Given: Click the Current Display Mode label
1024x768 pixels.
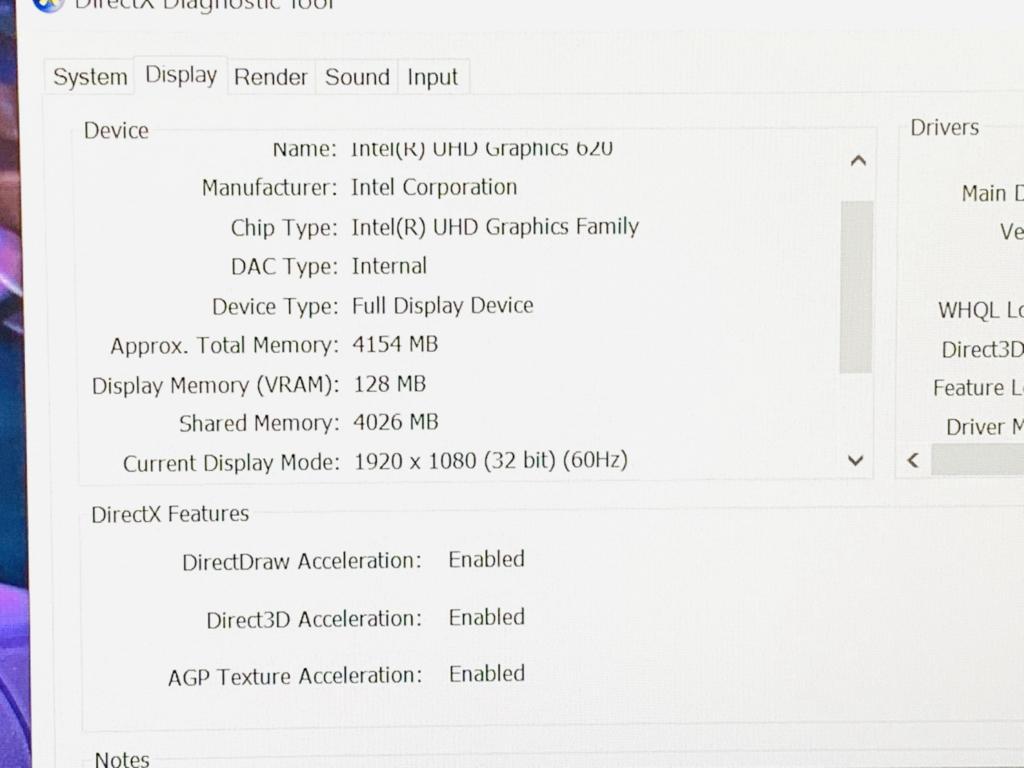Looking at the screenshot, I should (x=231, y=463).
